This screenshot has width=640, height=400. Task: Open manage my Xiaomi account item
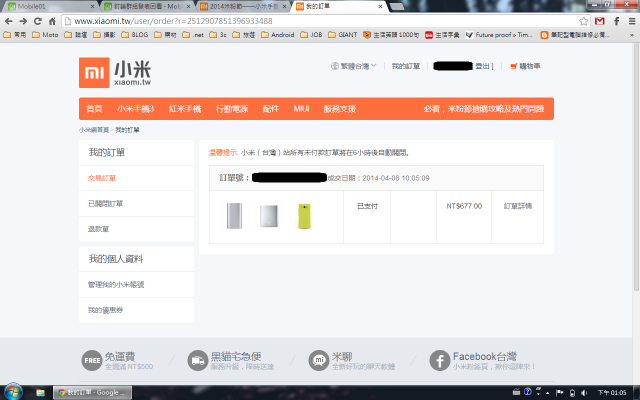pyautogui.click(x=116, y=285)
